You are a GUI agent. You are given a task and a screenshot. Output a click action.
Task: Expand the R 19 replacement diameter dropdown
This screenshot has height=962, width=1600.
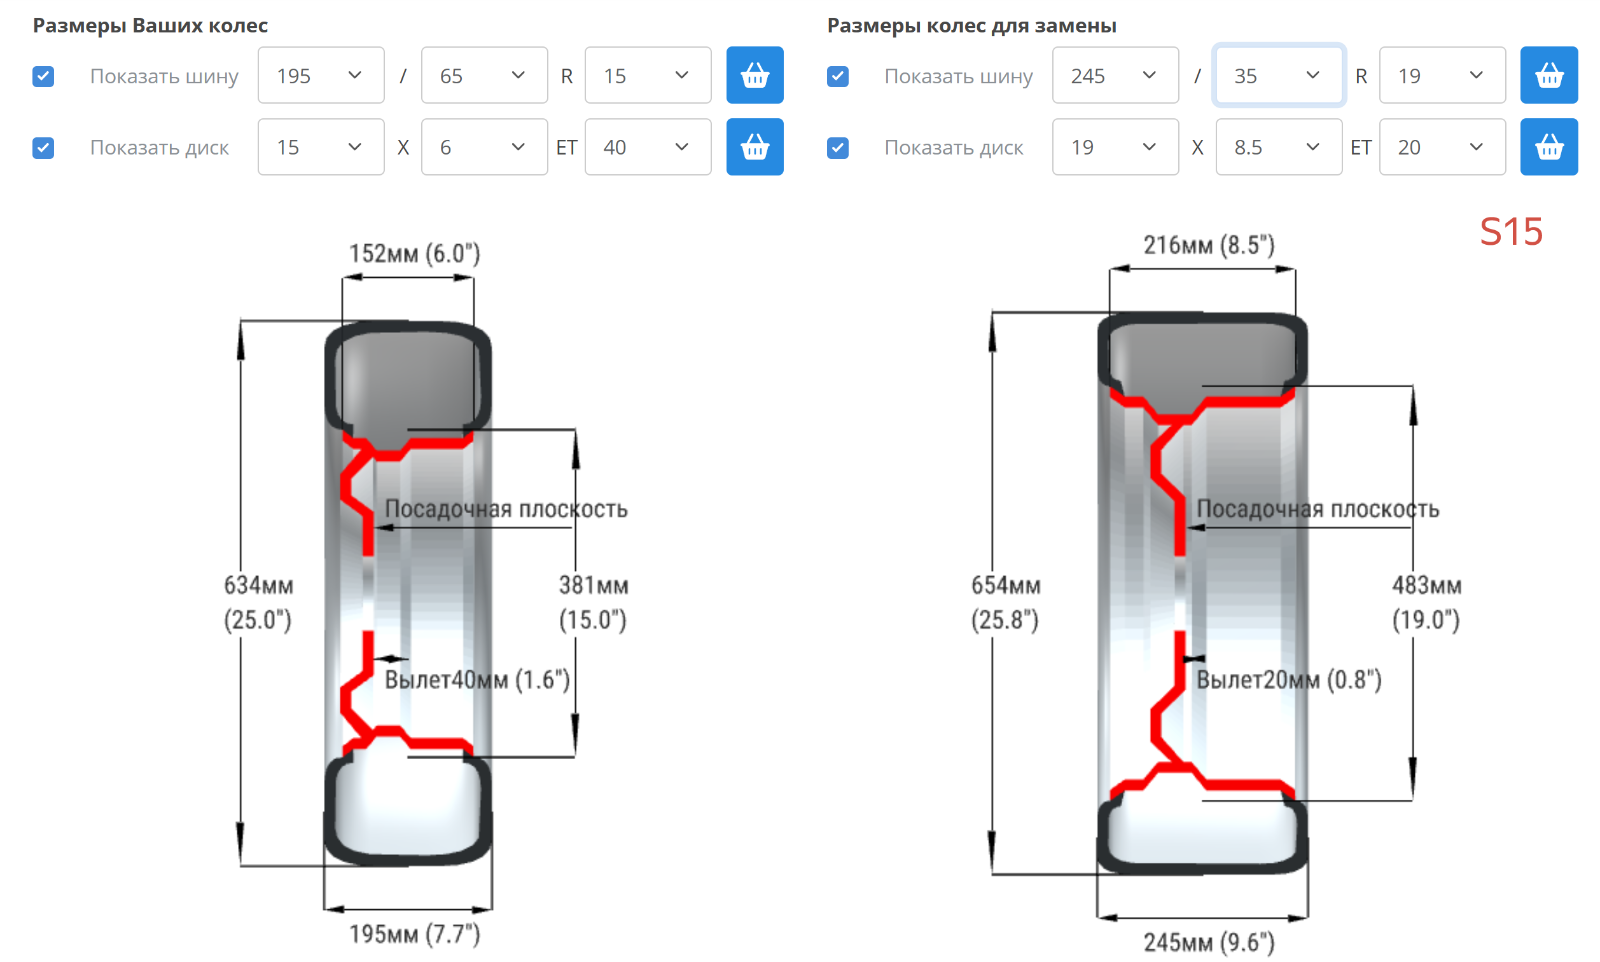(x=1441, y=75)
